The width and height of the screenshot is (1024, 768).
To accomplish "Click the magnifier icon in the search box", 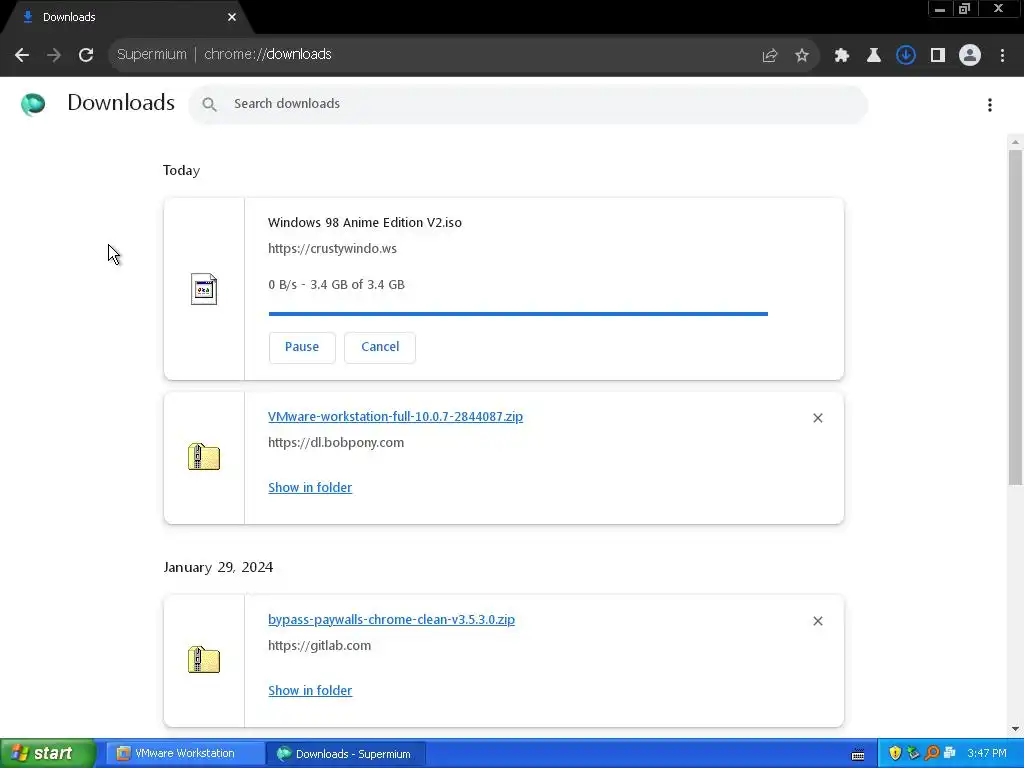I will pyautogui.click(x=209, y=104).
